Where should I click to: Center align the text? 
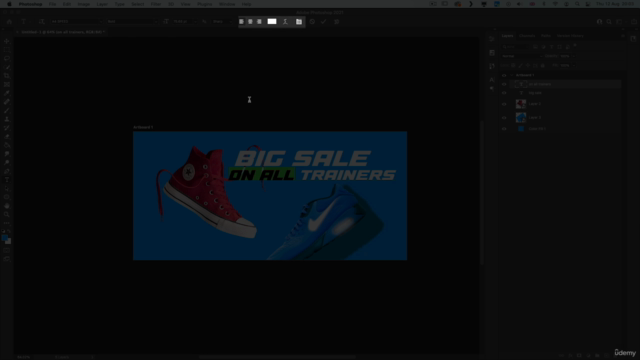[x=250, y=22]
